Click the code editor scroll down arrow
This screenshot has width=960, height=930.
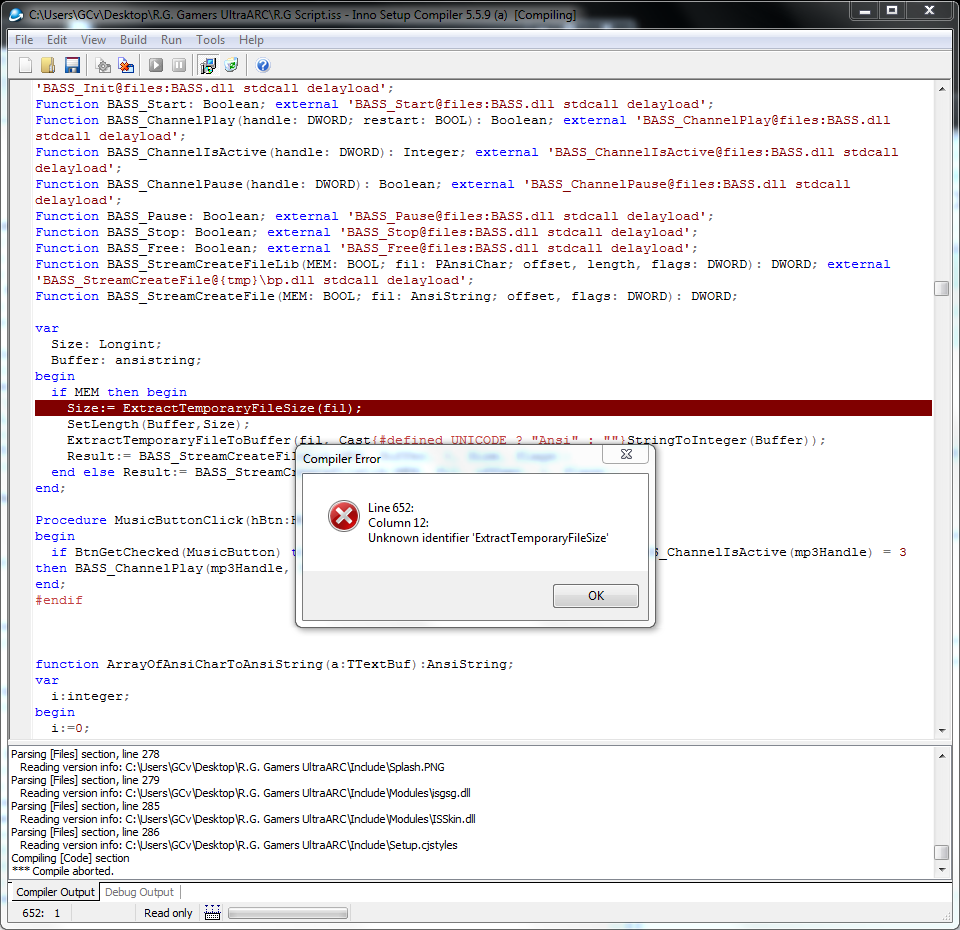[942, 730]
